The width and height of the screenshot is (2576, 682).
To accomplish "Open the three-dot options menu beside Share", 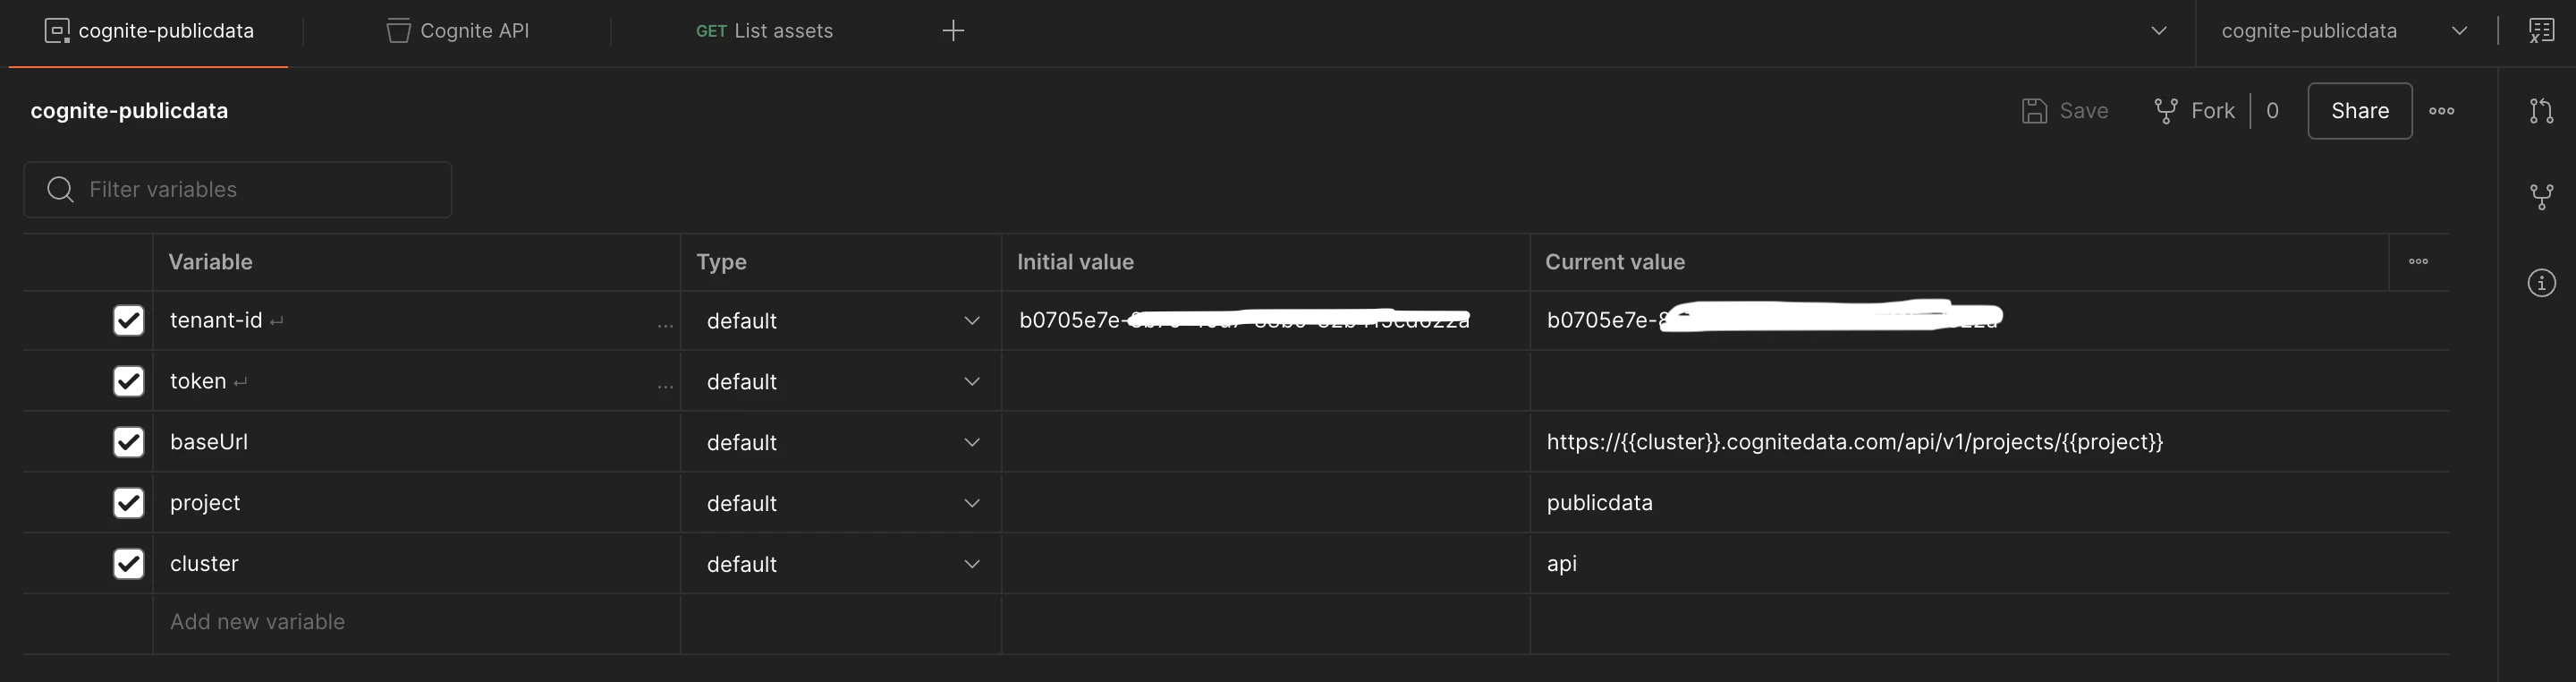I will (x=2441, y=111).
